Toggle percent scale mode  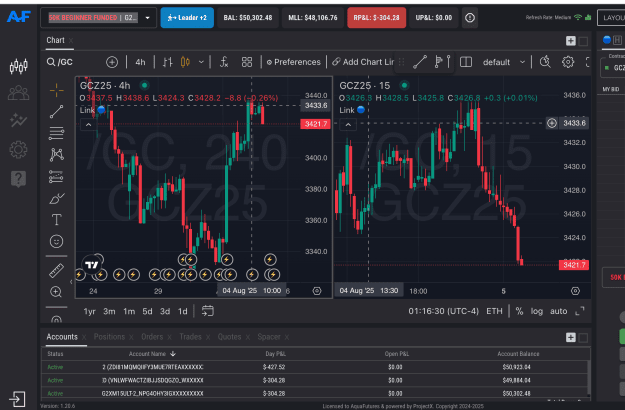519,311
